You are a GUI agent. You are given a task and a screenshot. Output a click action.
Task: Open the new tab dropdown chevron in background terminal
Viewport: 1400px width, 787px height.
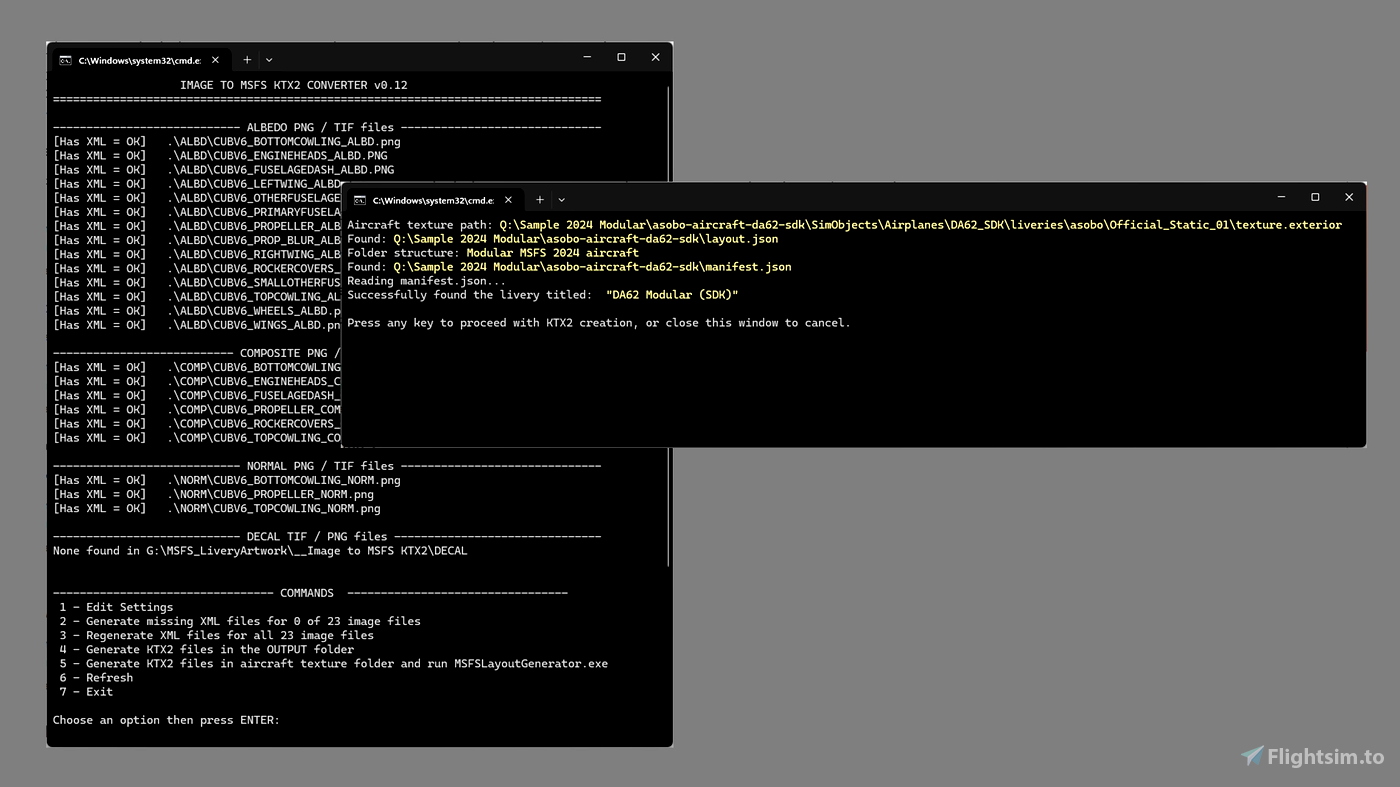tap(268, 60)
